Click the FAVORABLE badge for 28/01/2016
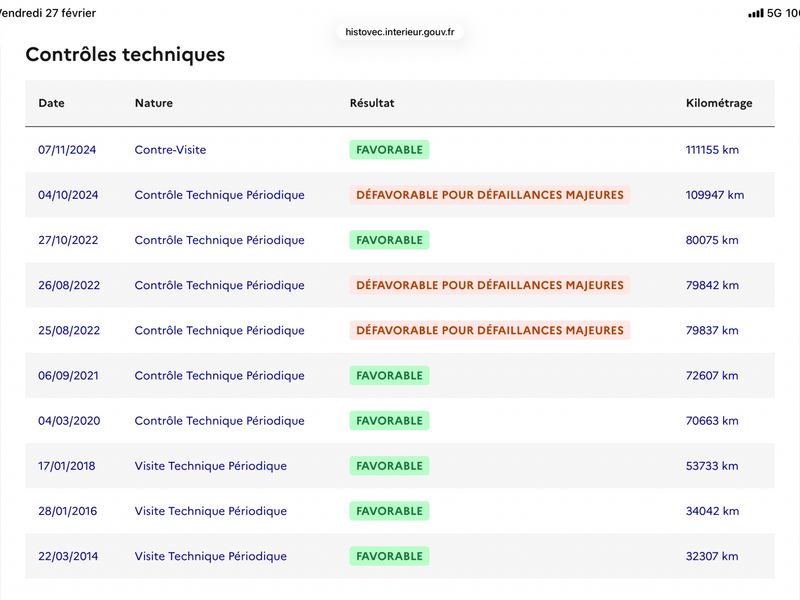 (389, 511)
